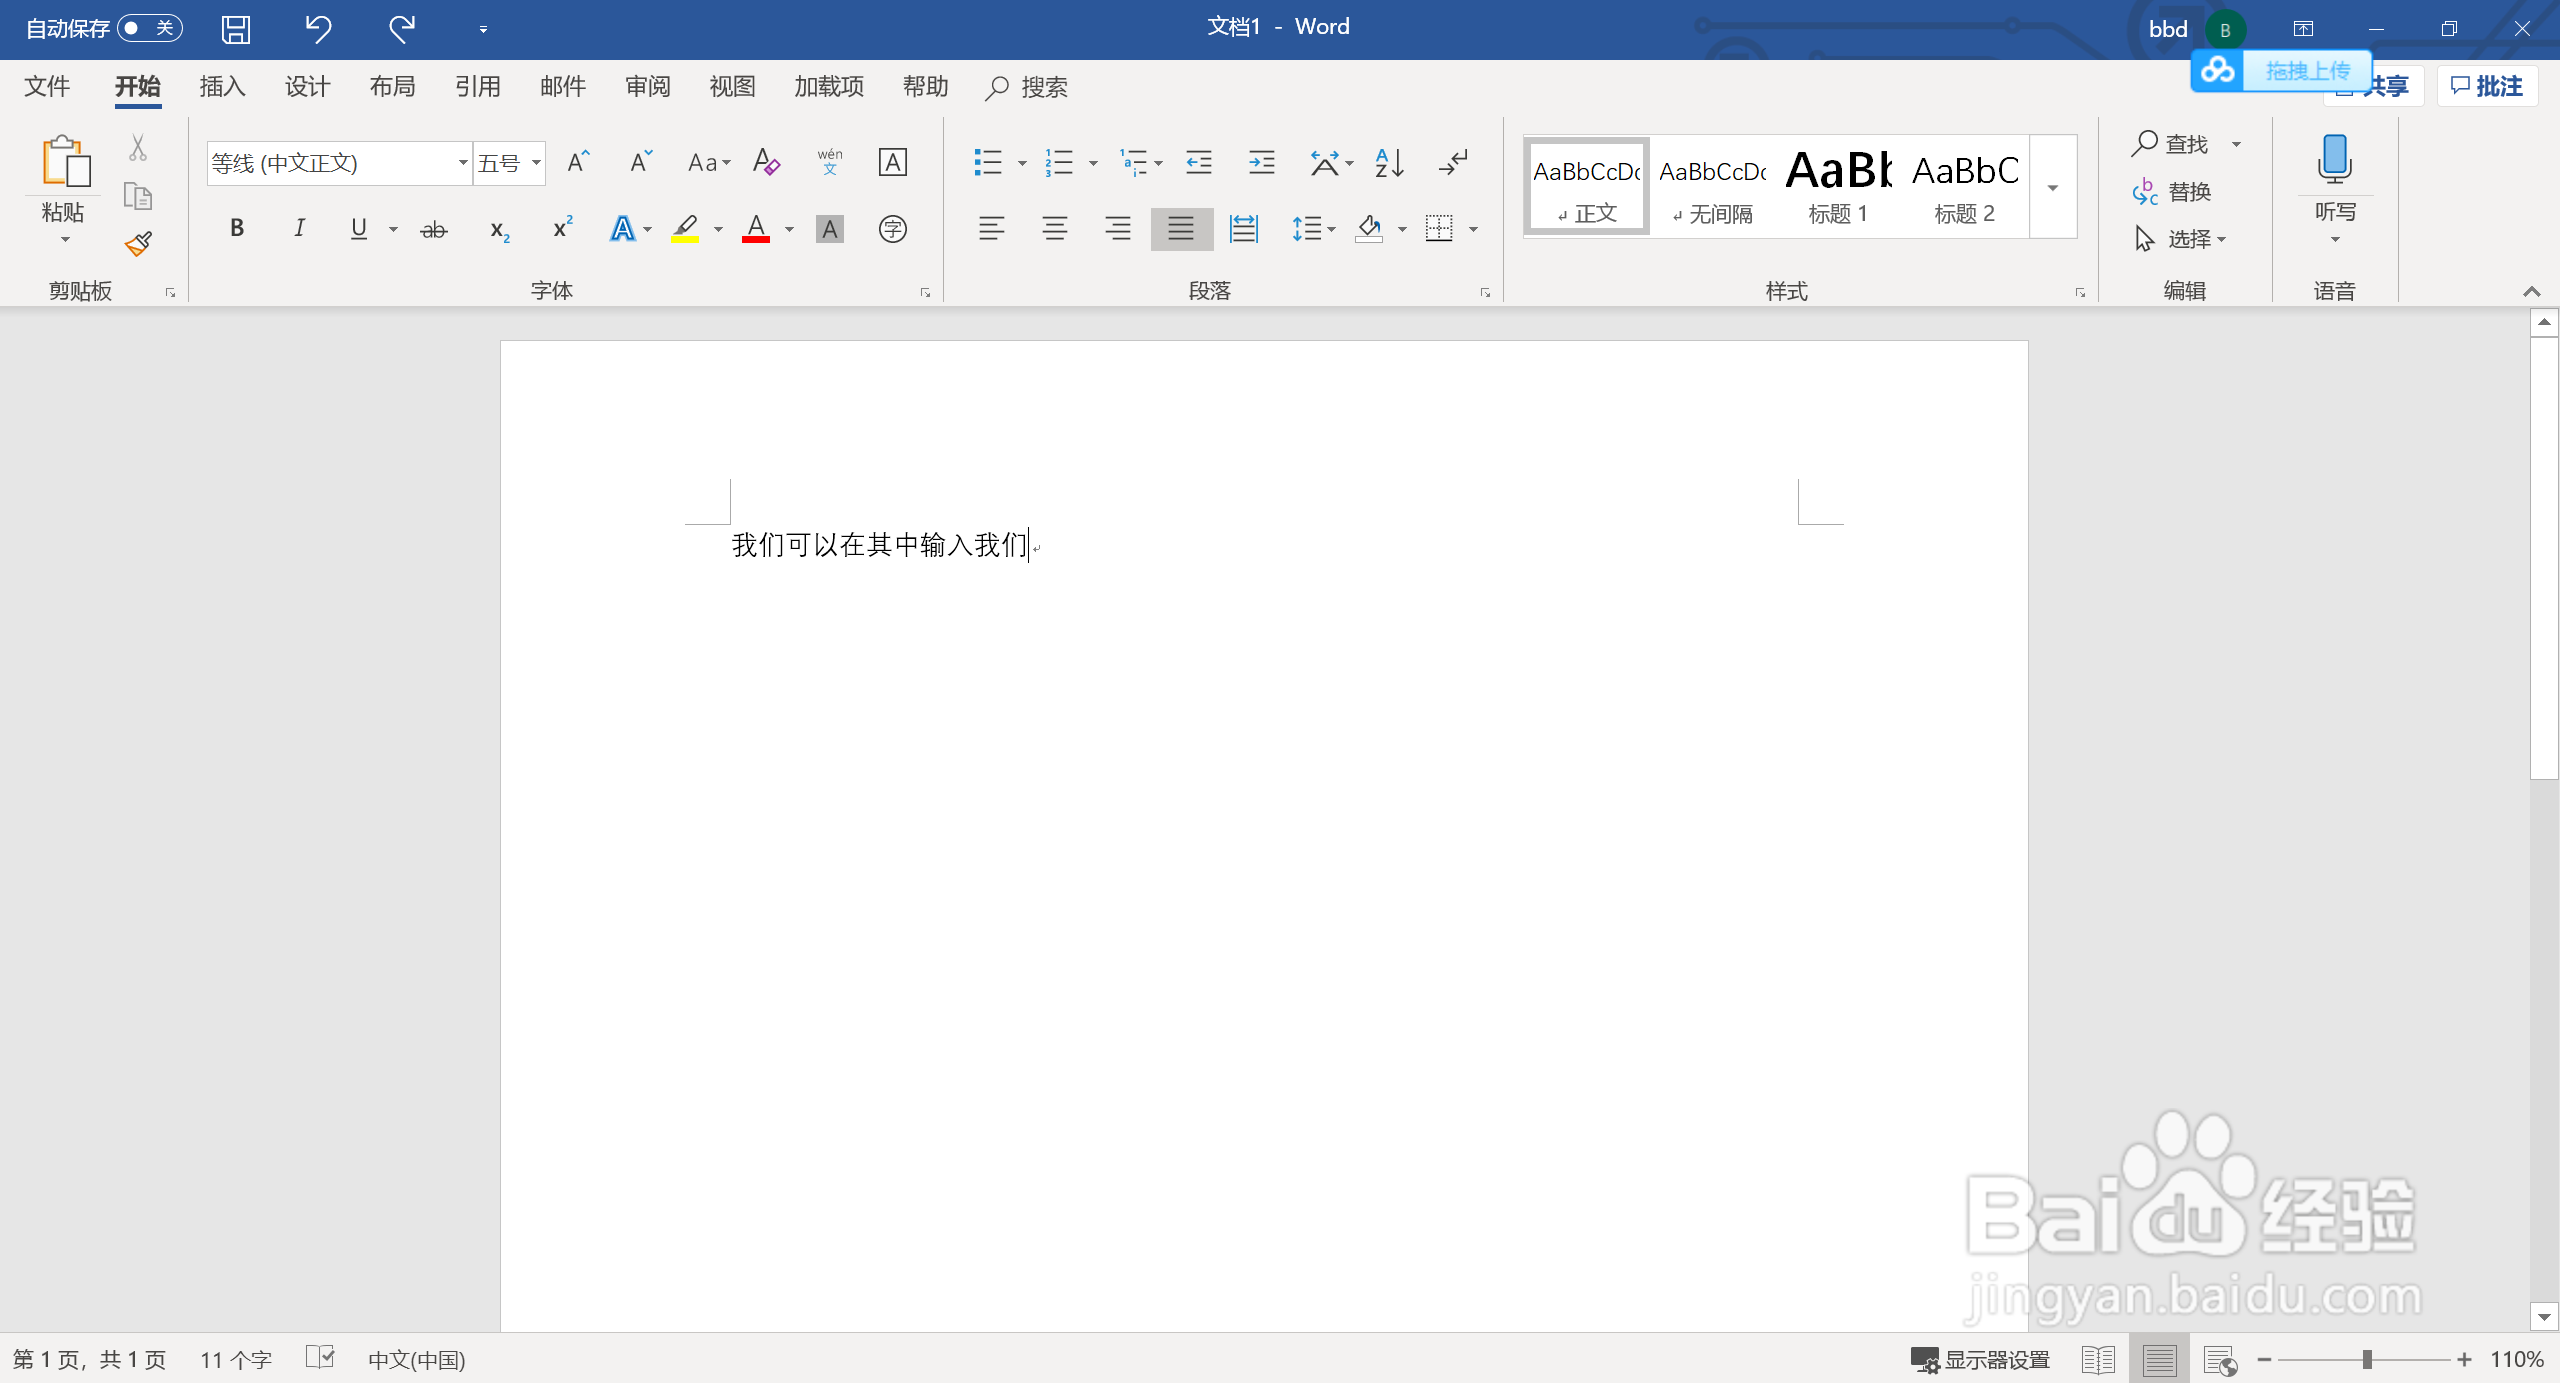2560x1383 pixels.
Task: Click the 标题 1 style thumbnail
Action: pyautogui.click(x=1838, y=186)
